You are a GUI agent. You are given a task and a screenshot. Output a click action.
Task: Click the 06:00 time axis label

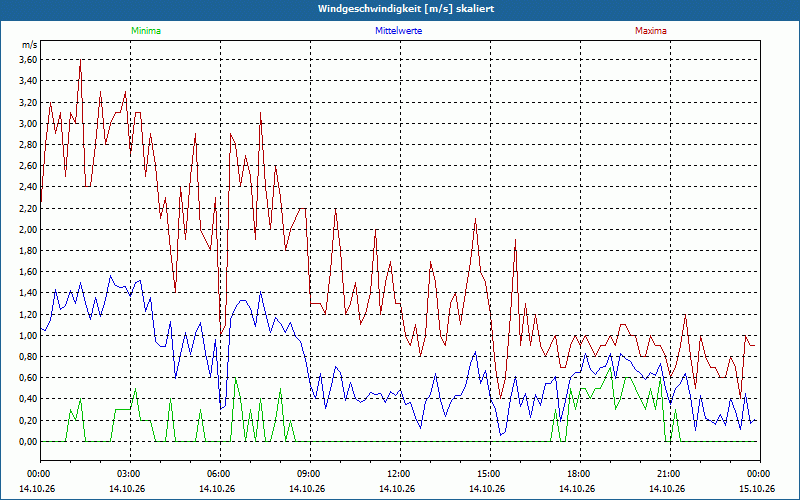click(220, 474)
